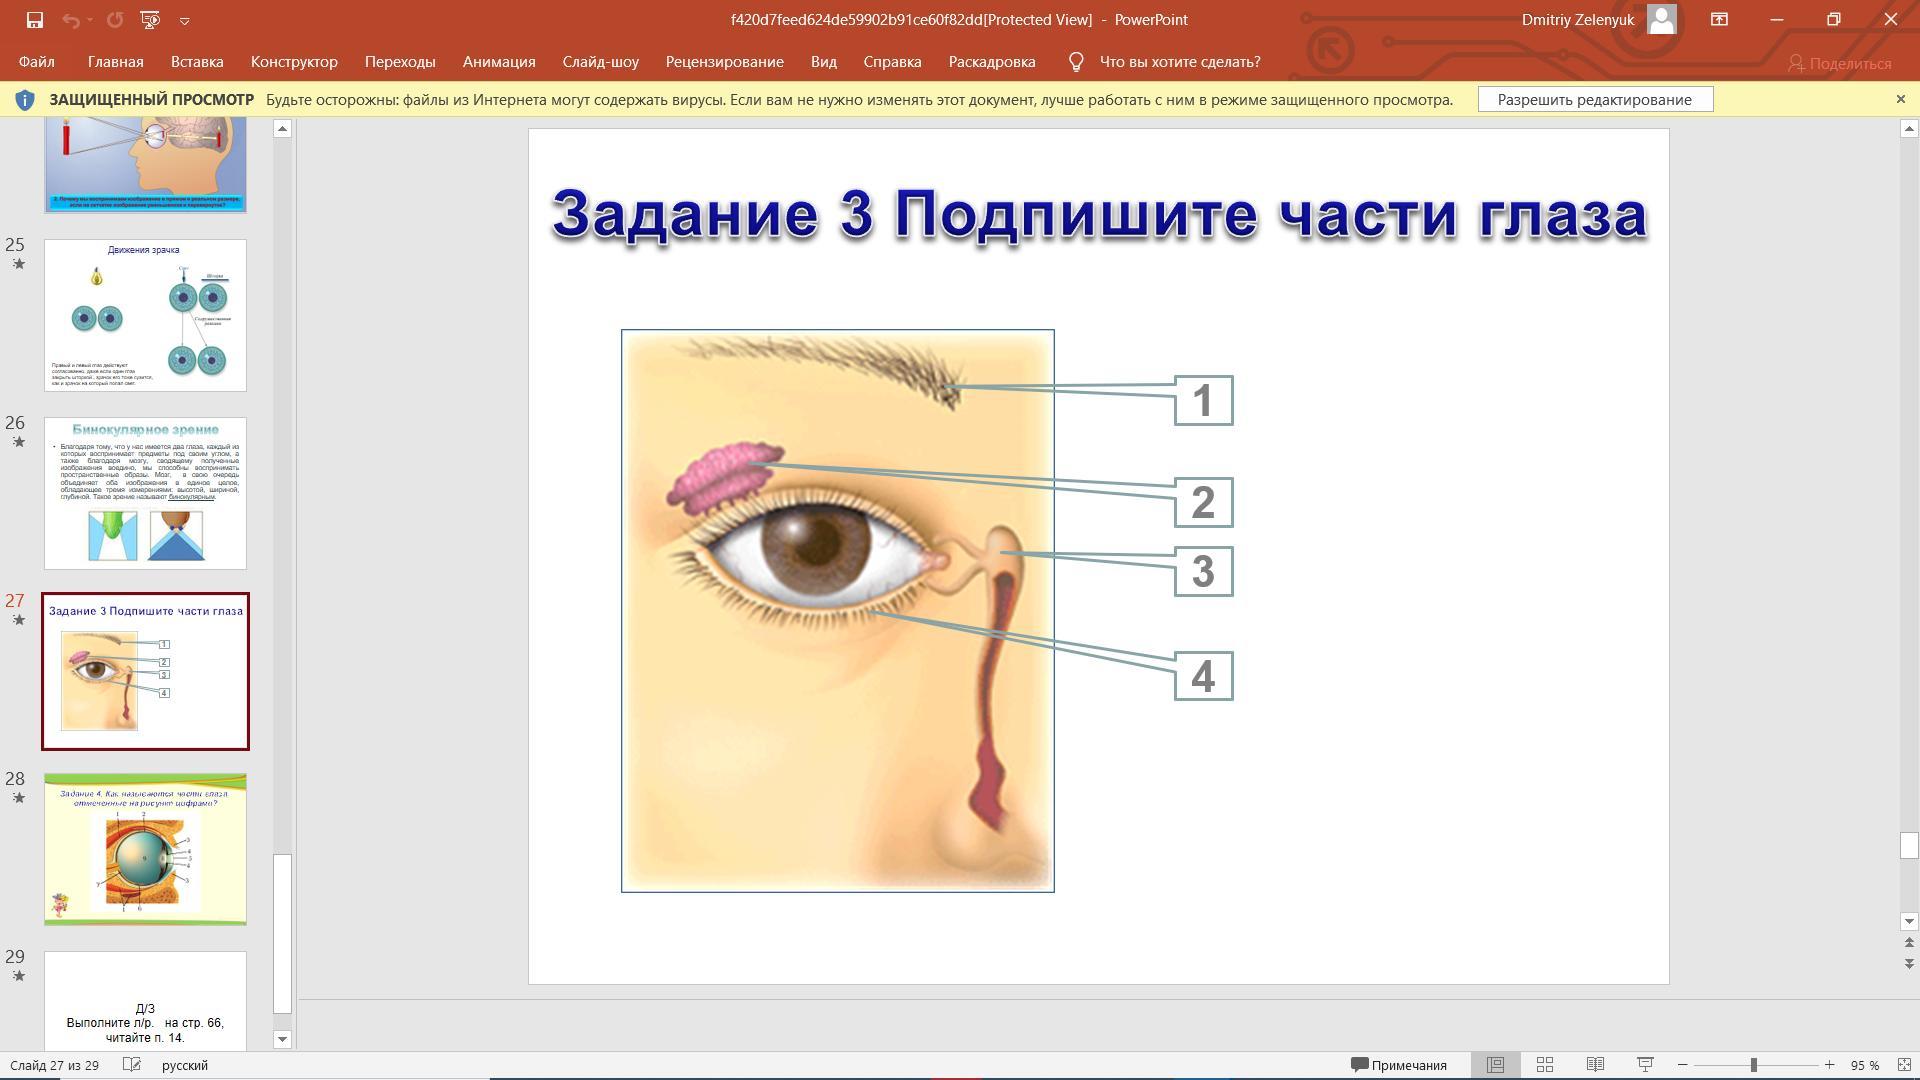Open the Файл menu
The width and height of the screenshot is (1920, 1080).
pos(36,62)
